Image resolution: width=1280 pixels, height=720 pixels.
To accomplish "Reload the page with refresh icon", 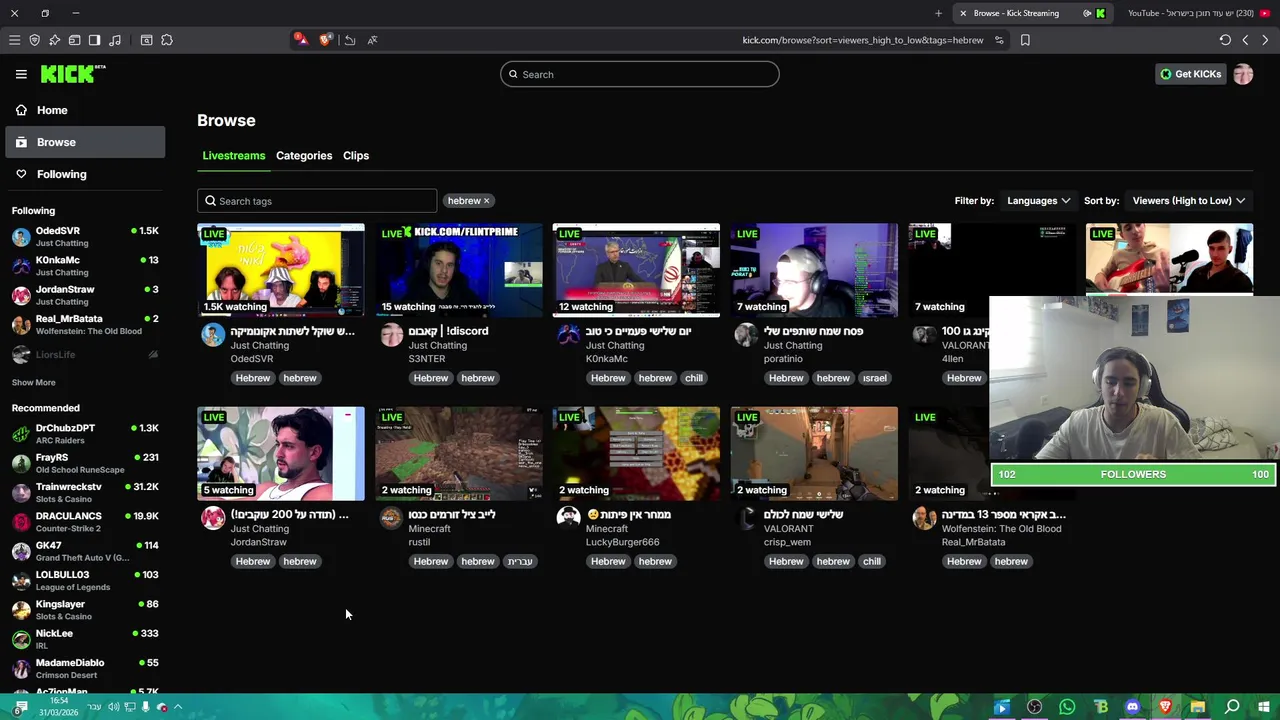I will (1225, 40).
